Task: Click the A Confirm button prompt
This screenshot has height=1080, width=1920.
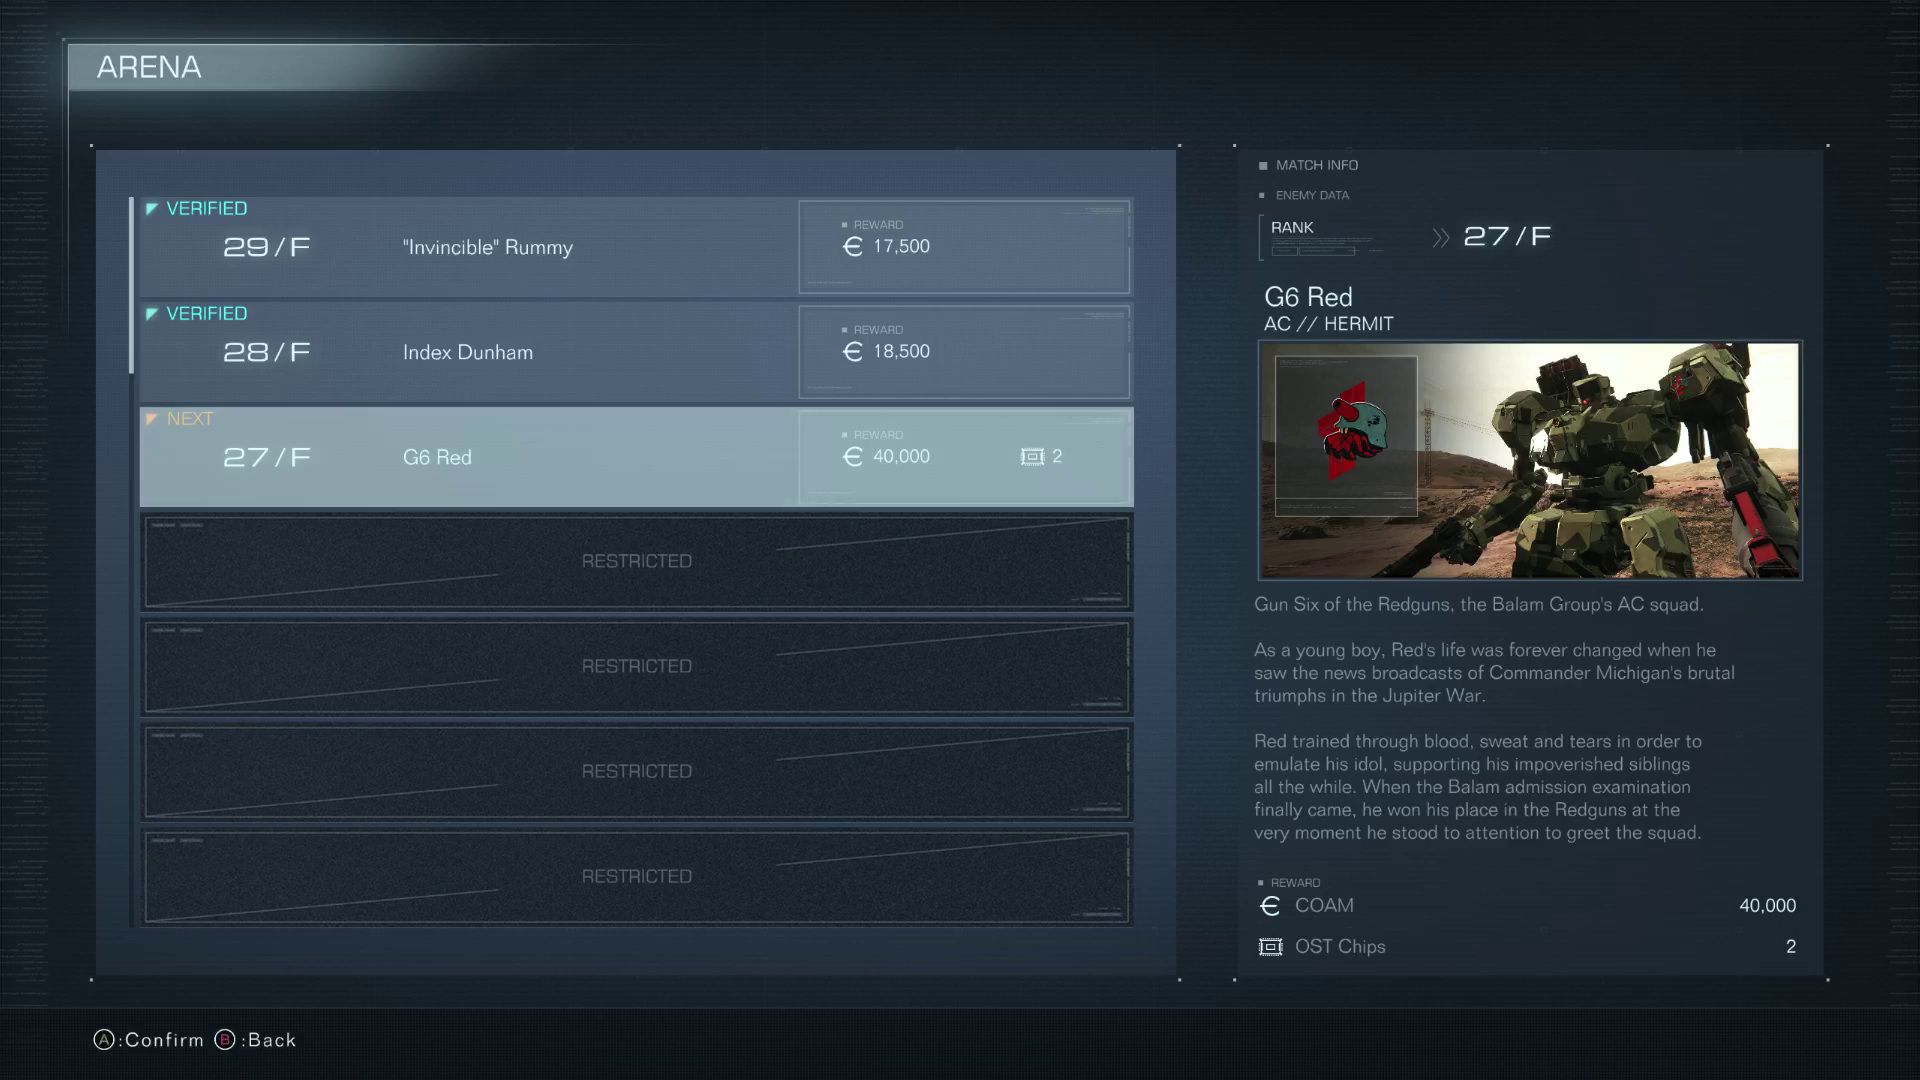Action: 149,1040
